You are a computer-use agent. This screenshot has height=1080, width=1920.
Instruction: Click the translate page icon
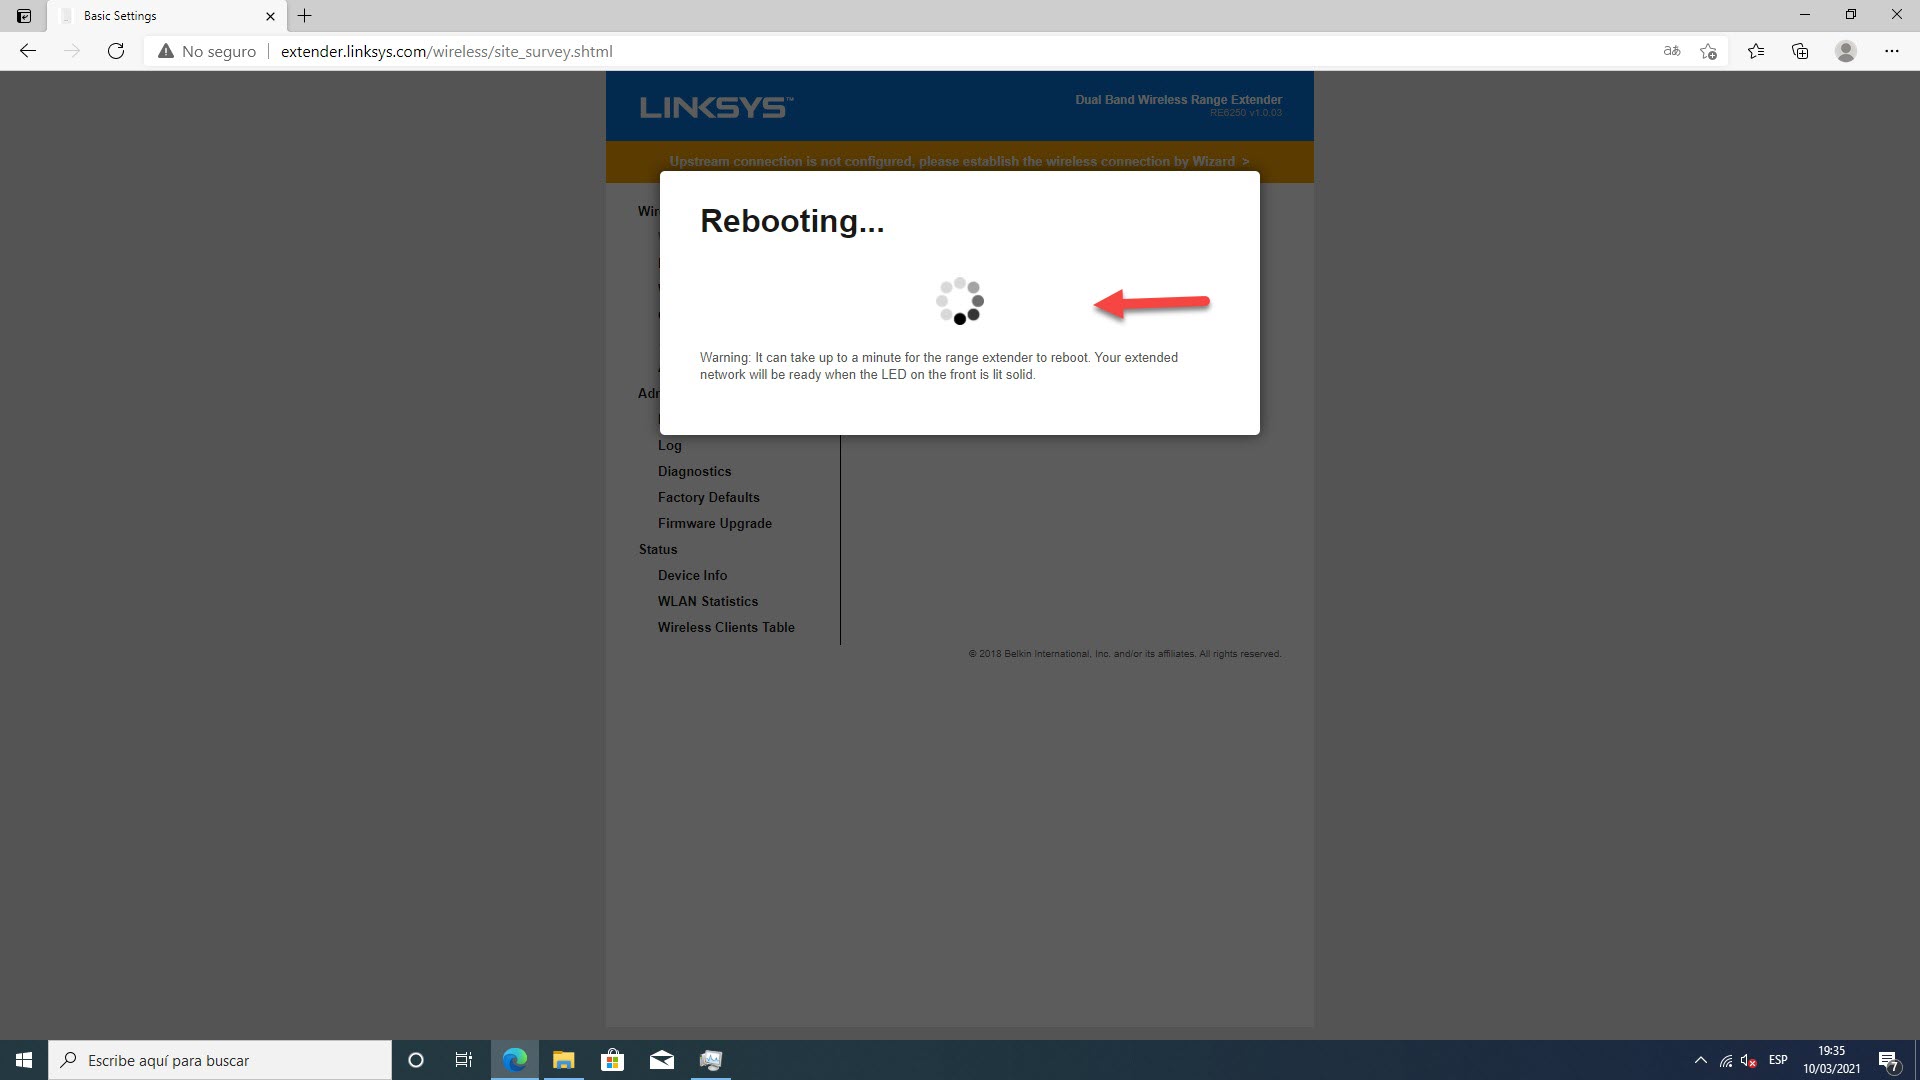pyautogui.click(x=1671, y=51)
